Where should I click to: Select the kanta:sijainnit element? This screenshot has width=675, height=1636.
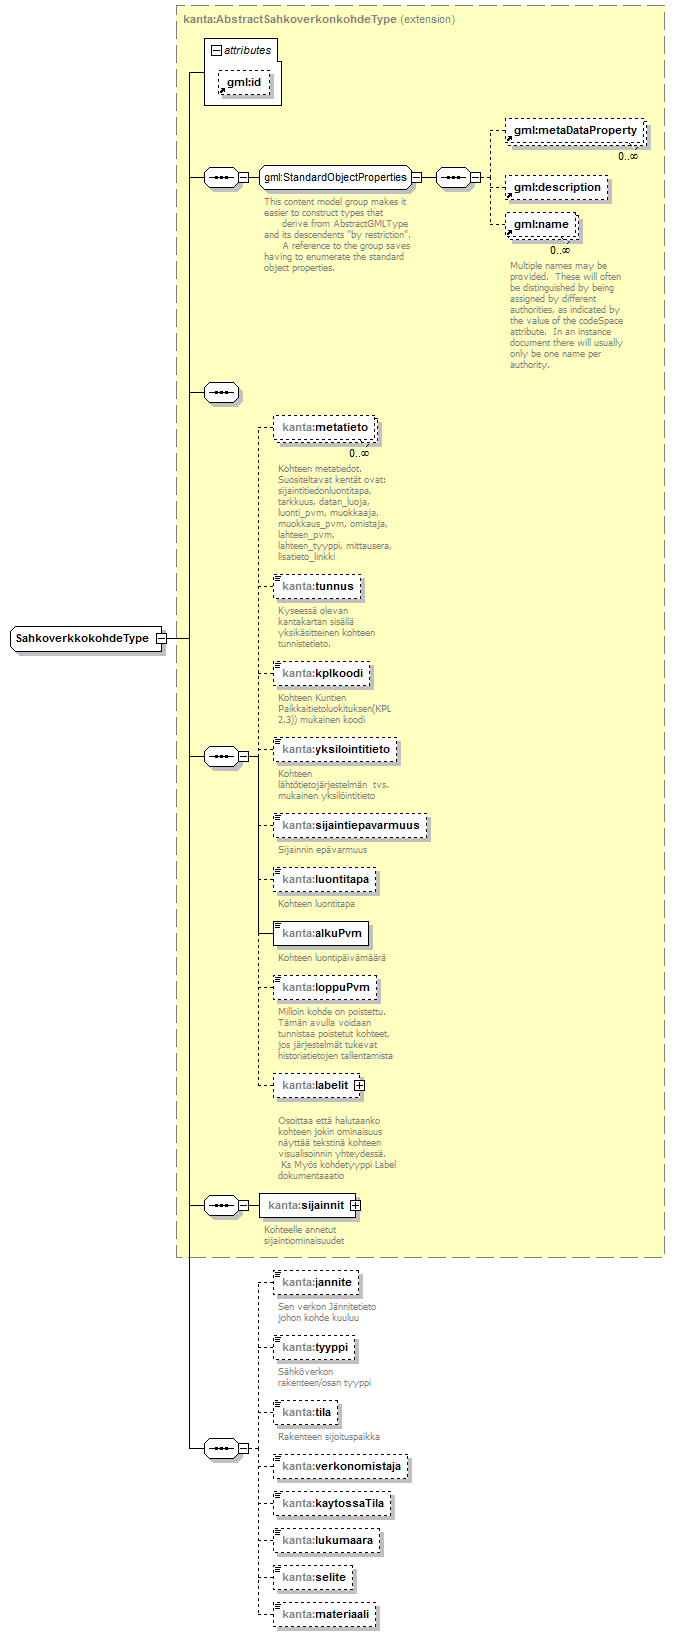306,1206
